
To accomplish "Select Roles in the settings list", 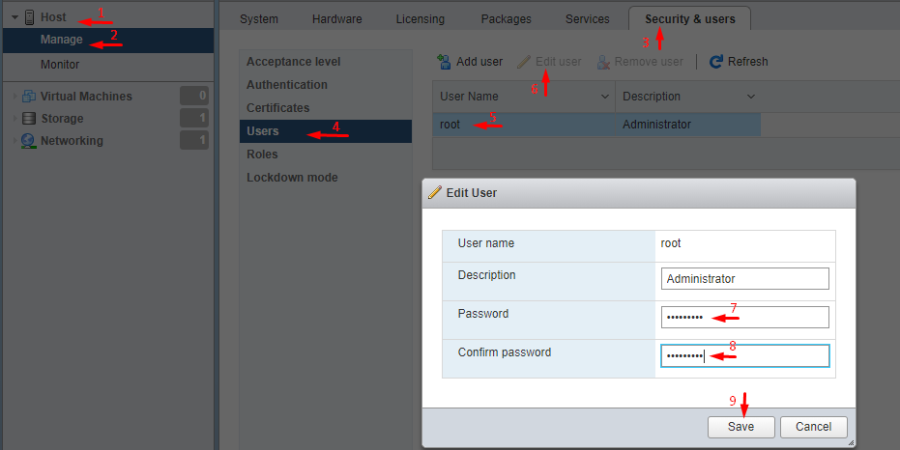I will coord(262,154).
